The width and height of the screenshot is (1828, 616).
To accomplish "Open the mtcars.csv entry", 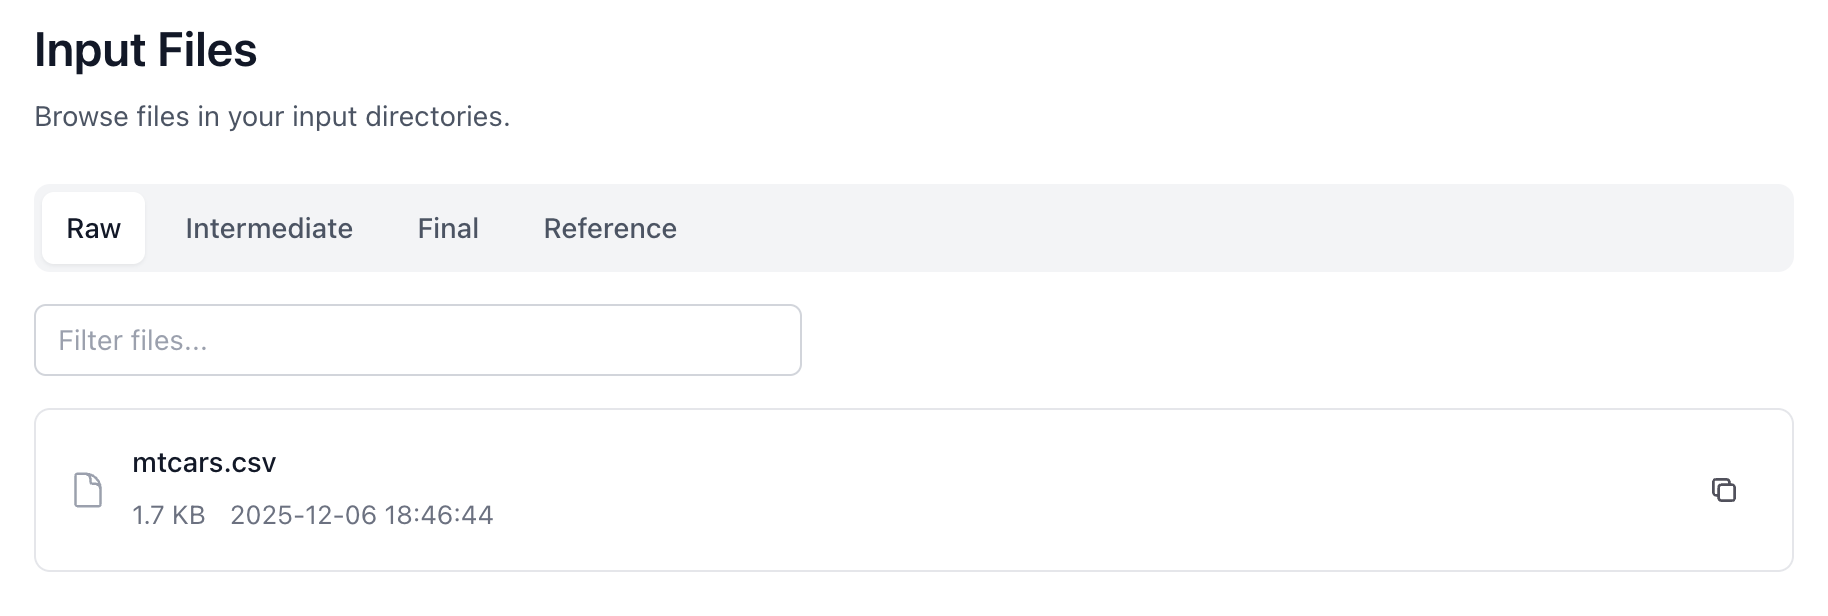I will [204, 463].
